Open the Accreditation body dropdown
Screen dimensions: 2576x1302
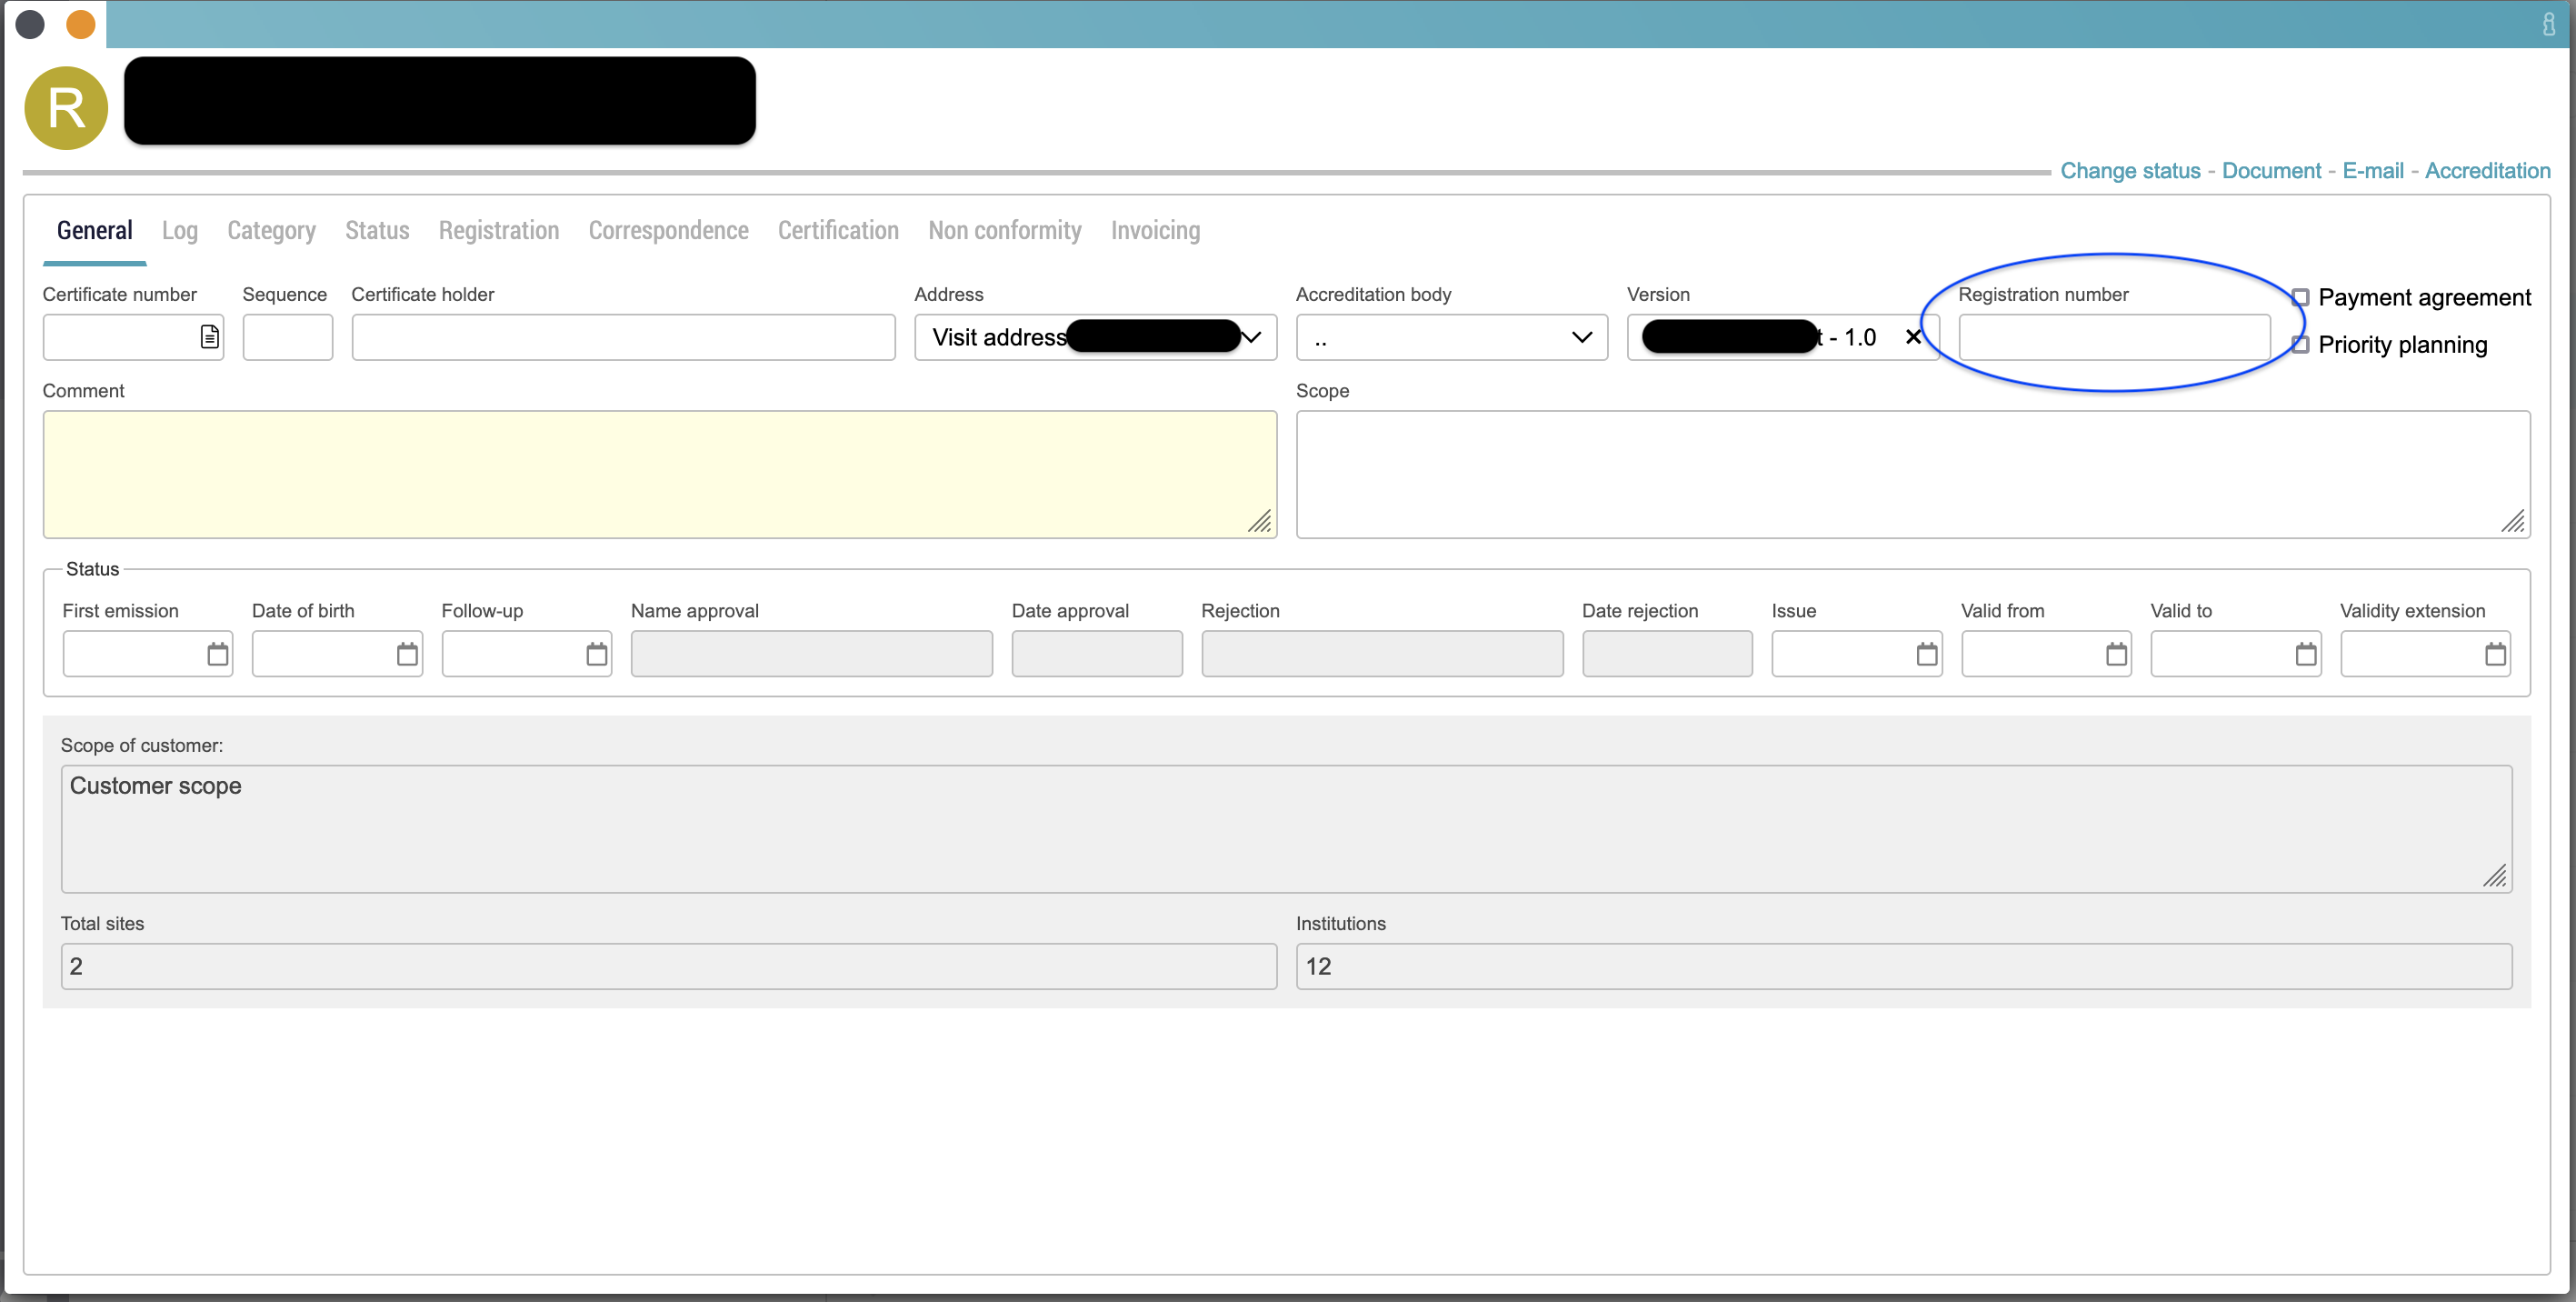pos(1581,337)
